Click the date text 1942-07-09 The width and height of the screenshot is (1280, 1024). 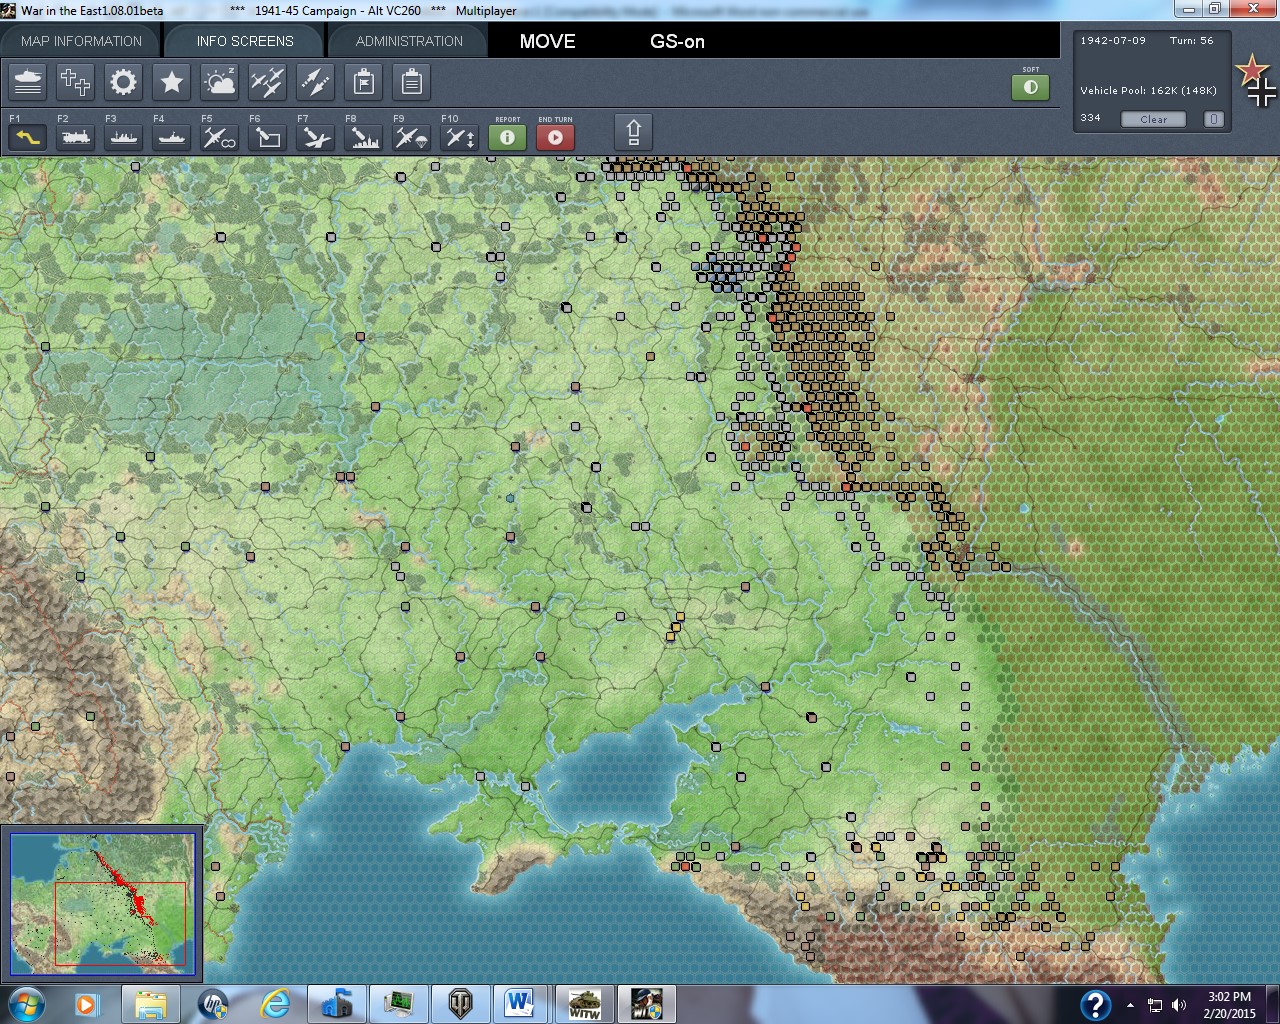pyautogui.click(x=1113, y=41)
